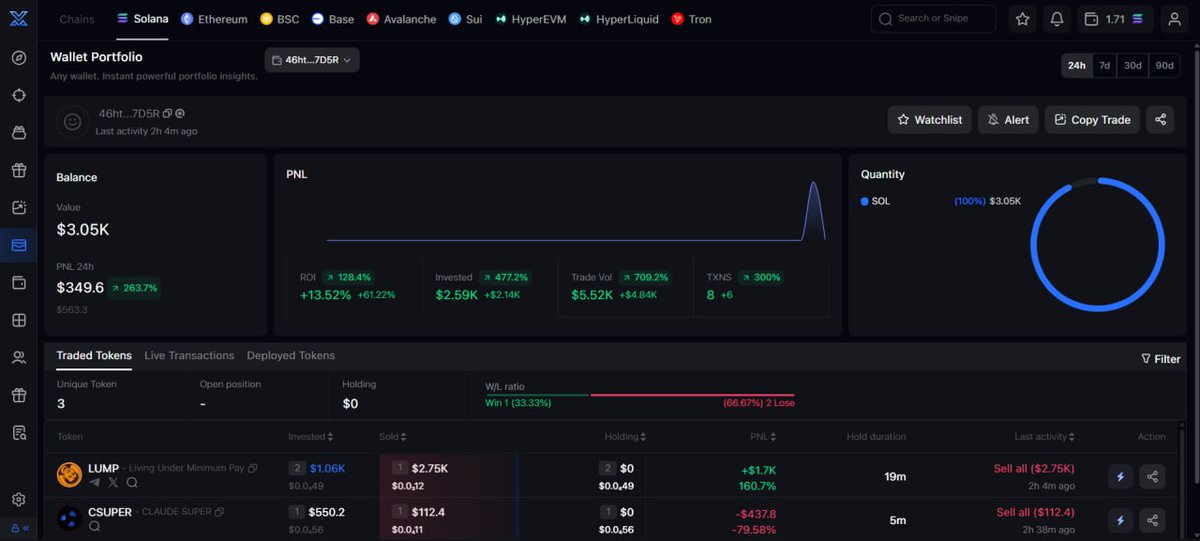
Task: Switch to the Solana chain tab
Action: tap(143, 19)
